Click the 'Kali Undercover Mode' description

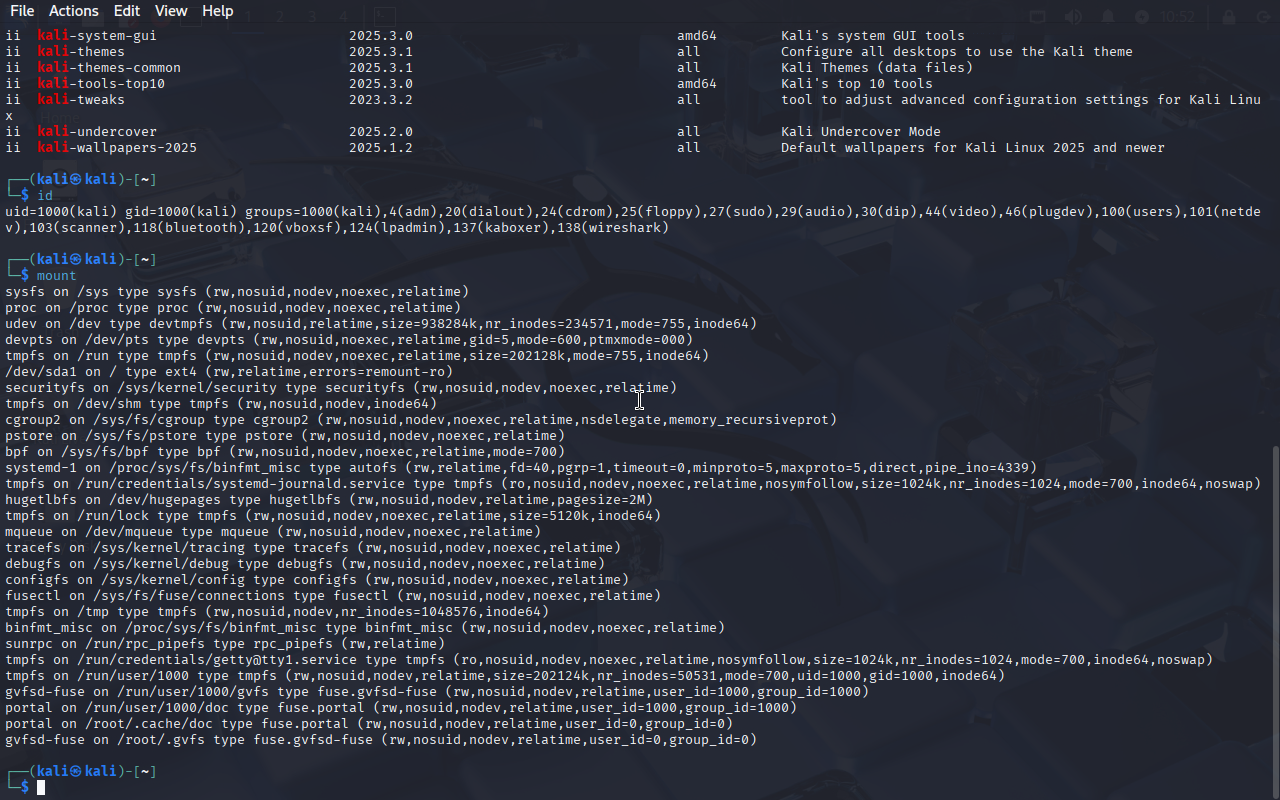861,132
